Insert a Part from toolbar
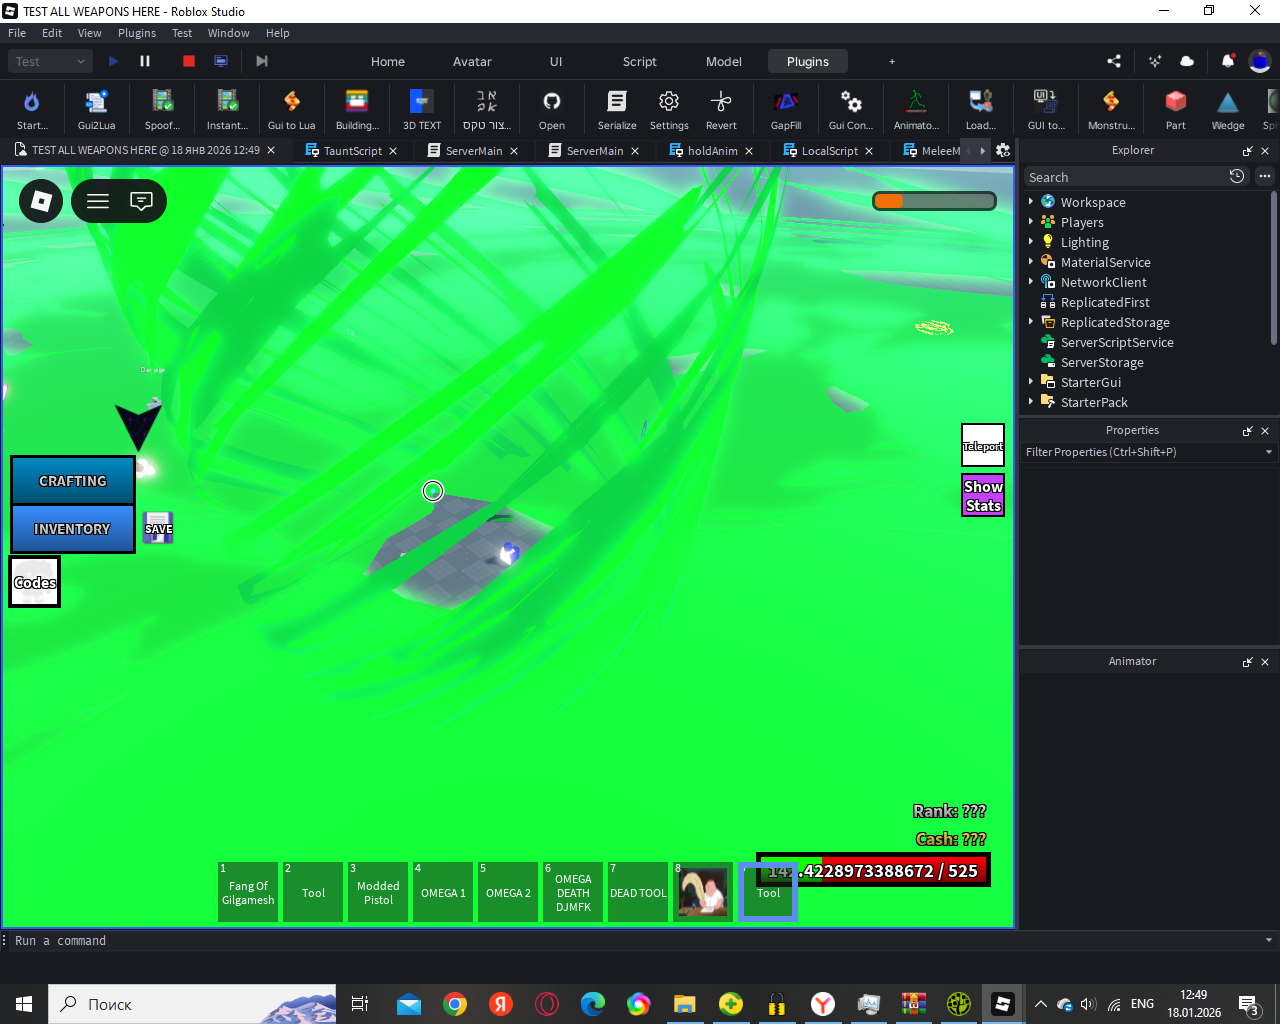 pyautogui.click(x=1176, y=109)
